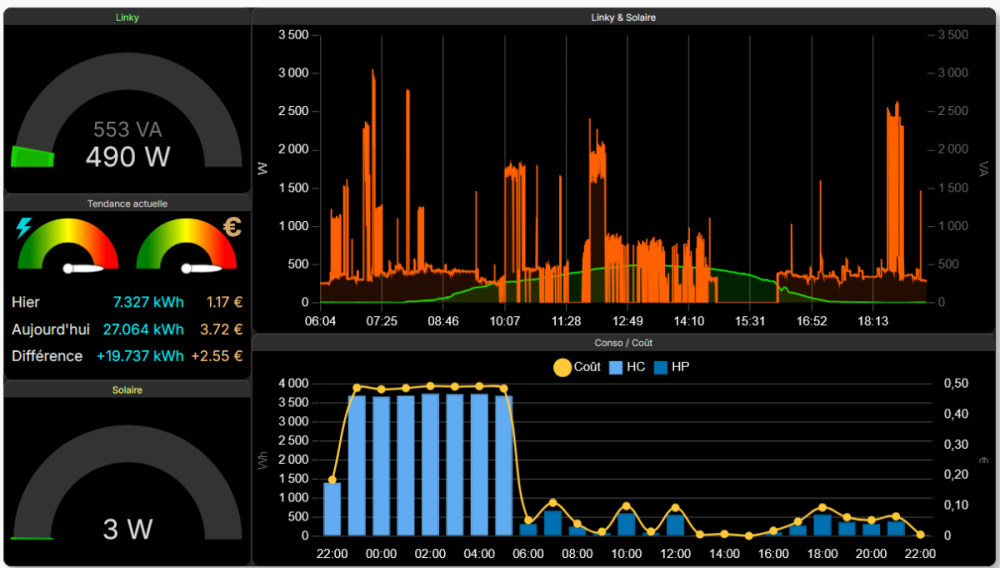Click the 3 W solar power reading
This screenshot has width=1000, height=568.
point(127,529)
